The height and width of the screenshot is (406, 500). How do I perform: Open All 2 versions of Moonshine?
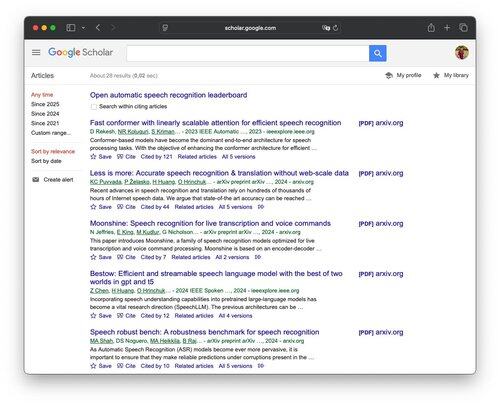tap(232, 257)
